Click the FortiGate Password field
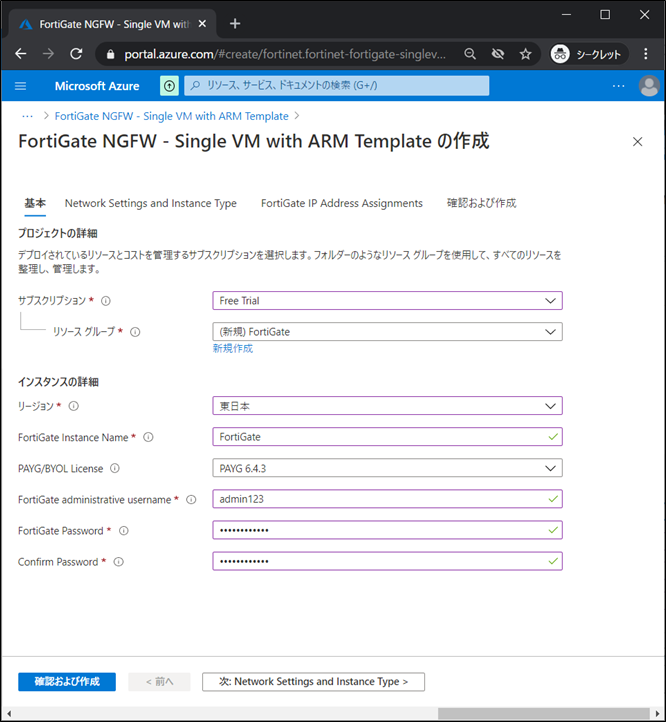This screenshot has height=722, width=666. (387, 530)
